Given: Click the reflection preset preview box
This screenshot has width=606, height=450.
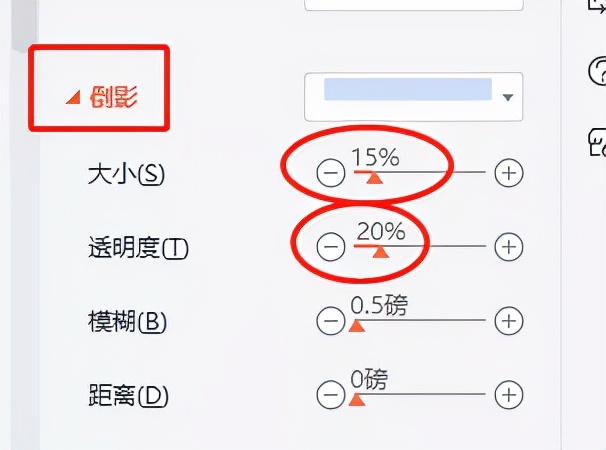Looking at the screenshot, I should point(408,89).
